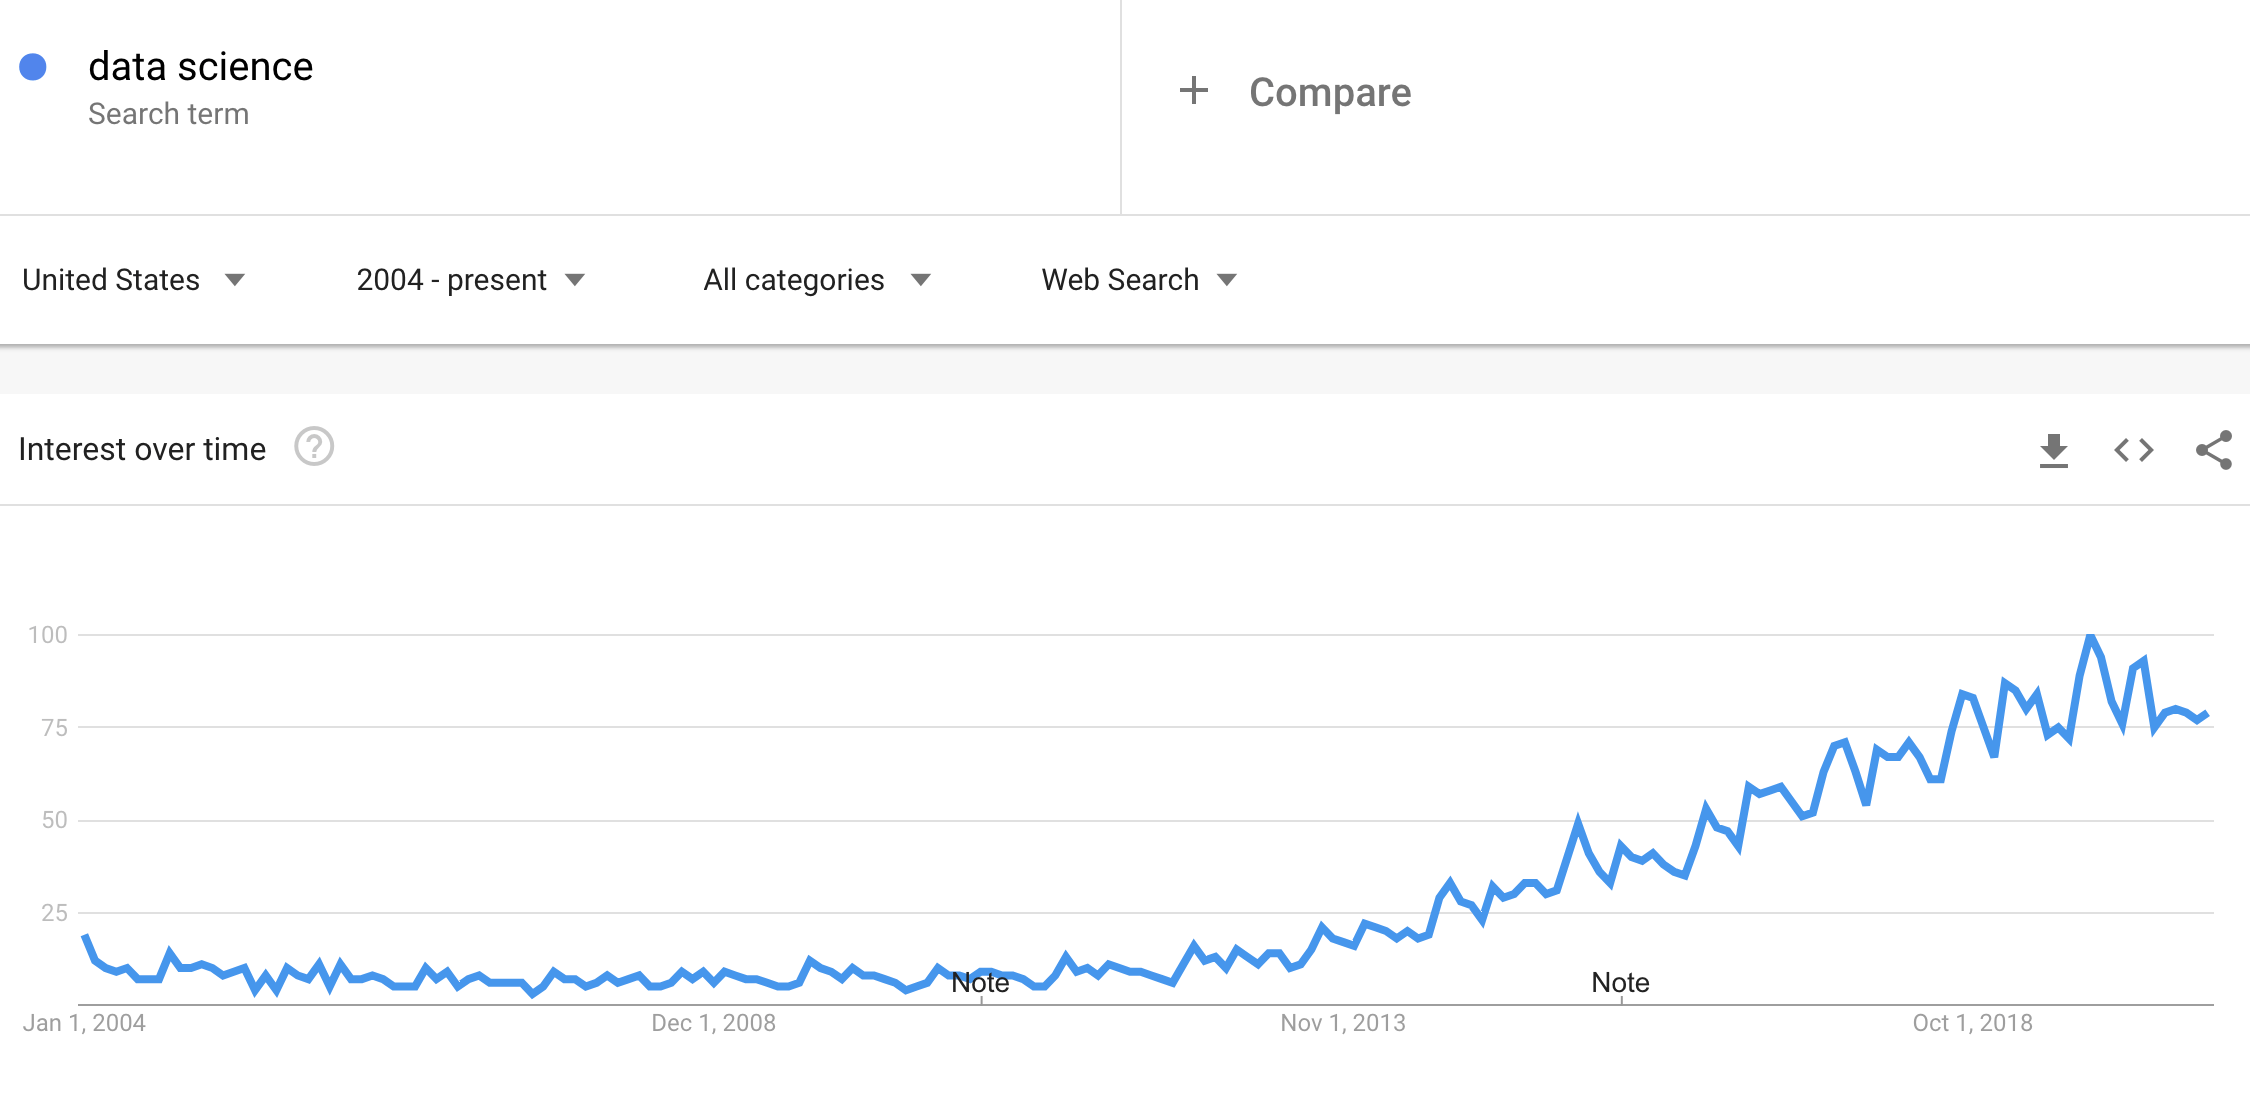Click the plus icon next to Compare
The image size is (2250, 1102).
(1194, 91)
